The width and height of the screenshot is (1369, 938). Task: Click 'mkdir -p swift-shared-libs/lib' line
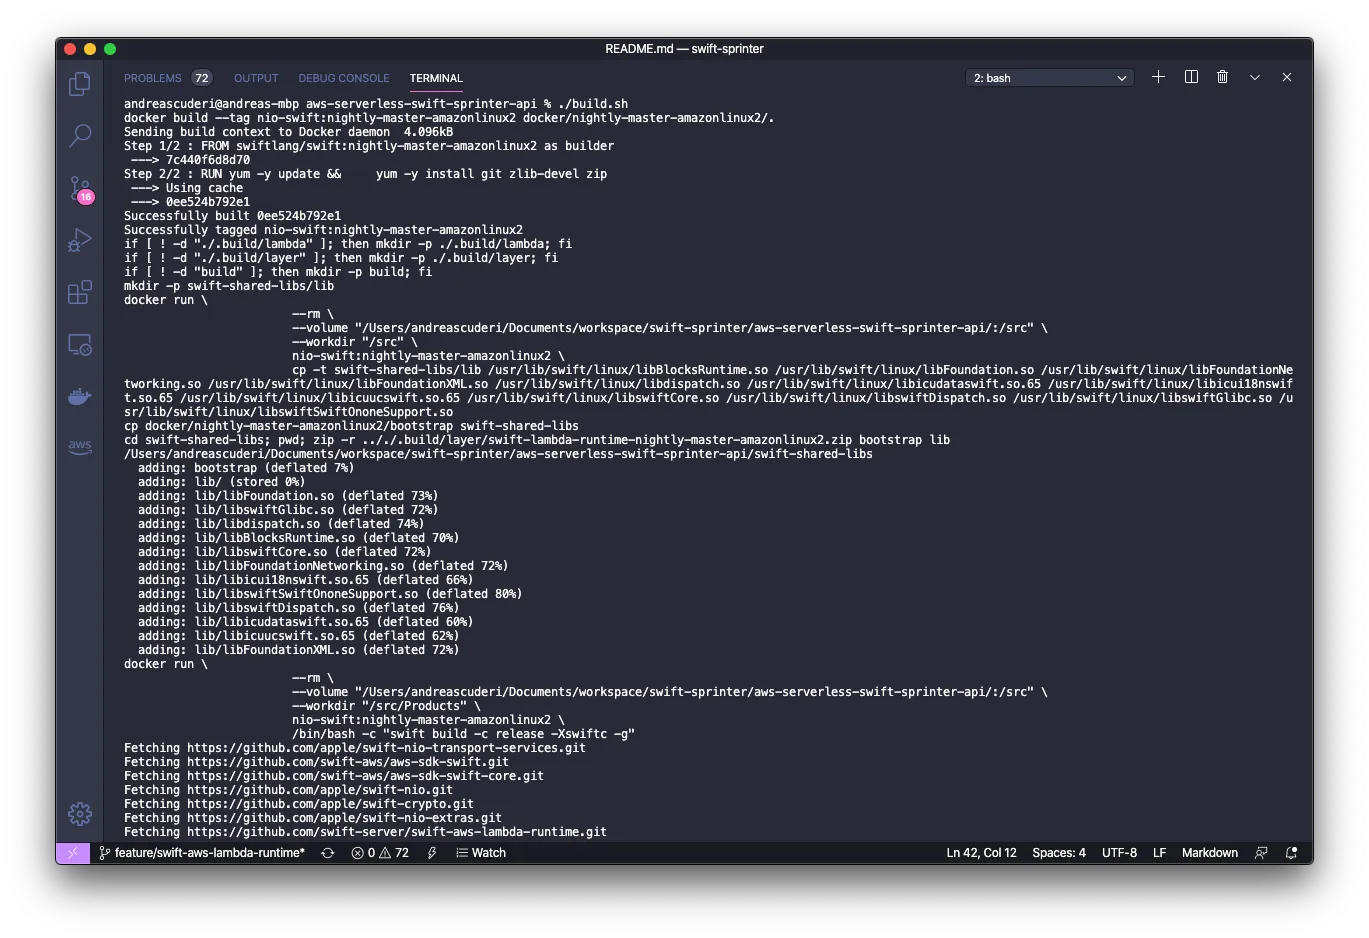click(x=229, y=286)
